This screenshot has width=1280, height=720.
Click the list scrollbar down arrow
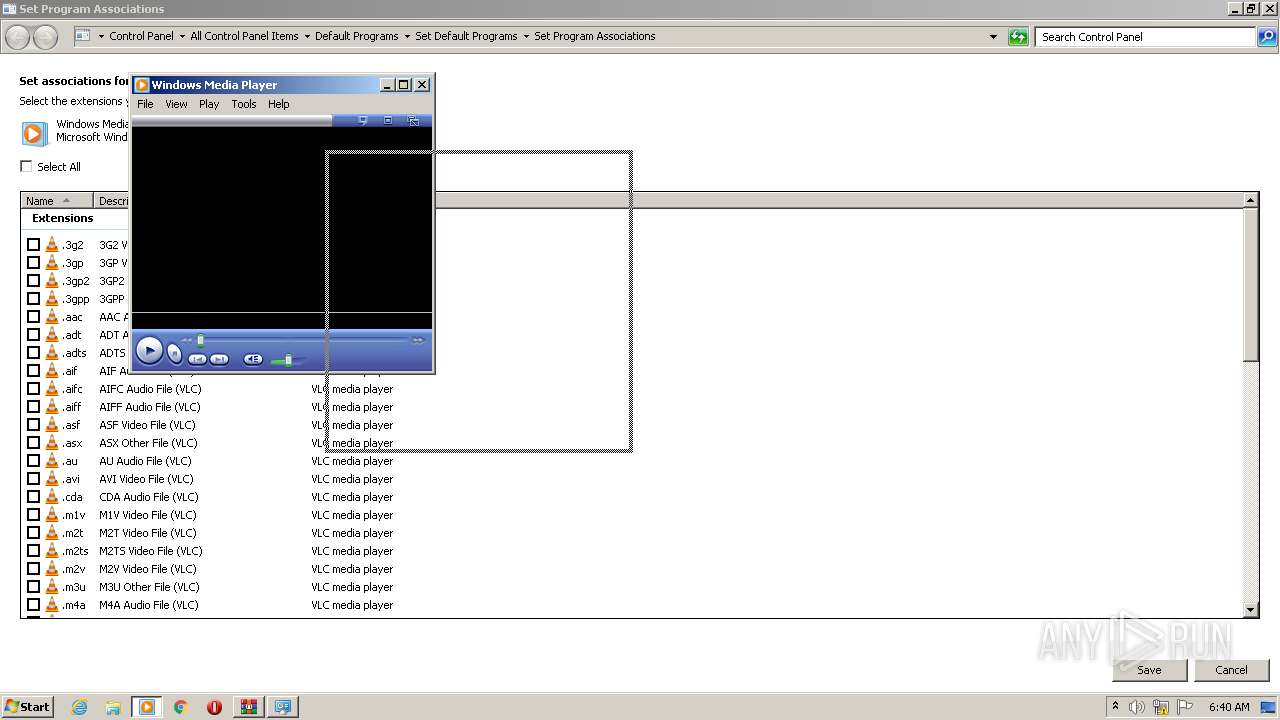pos(1250,609)
